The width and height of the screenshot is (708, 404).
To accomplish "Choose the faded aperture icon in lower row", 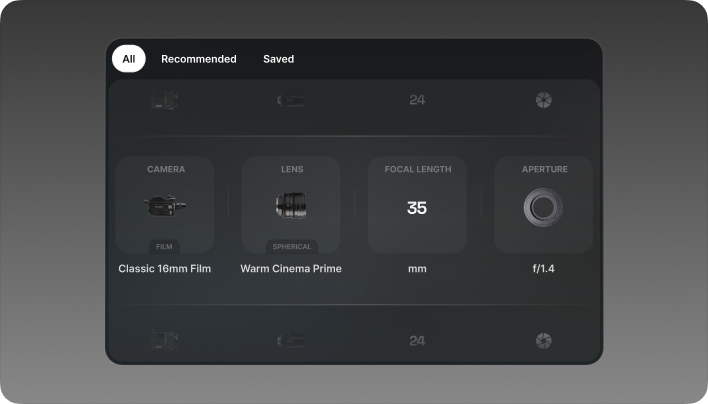I will pos(543,341).
